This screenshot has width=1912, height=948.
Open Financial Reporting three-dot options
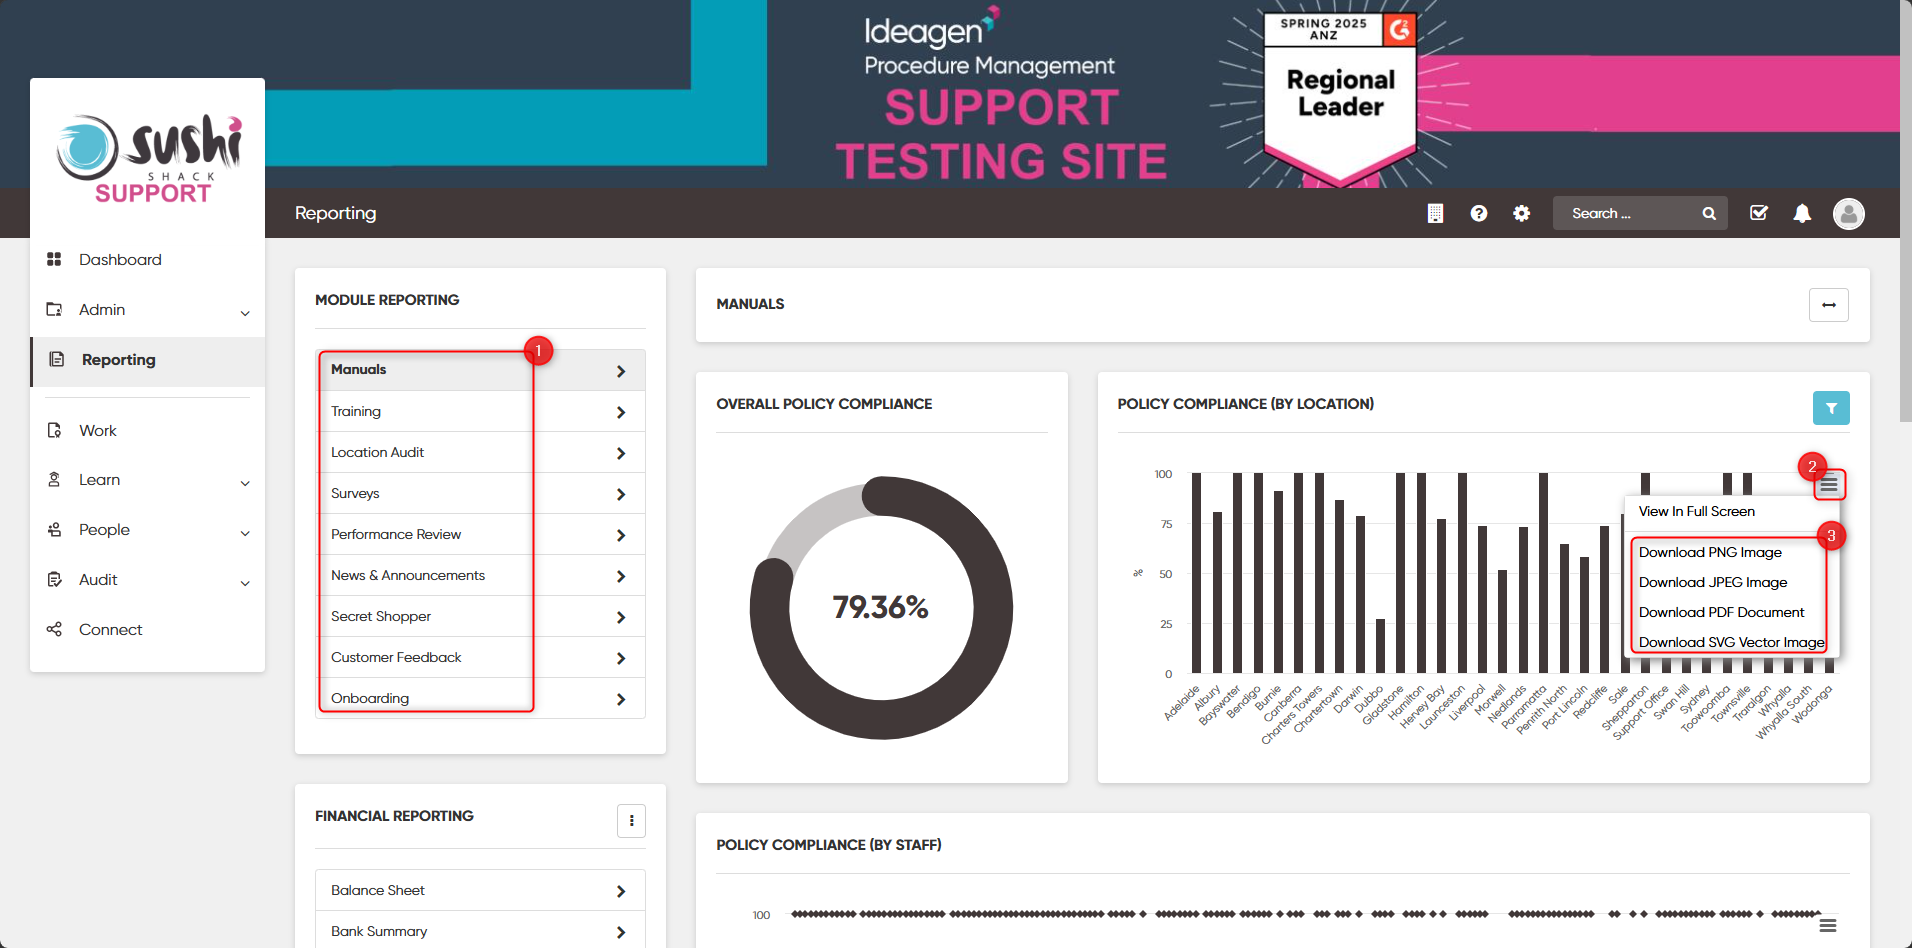[x=631, y=821]
